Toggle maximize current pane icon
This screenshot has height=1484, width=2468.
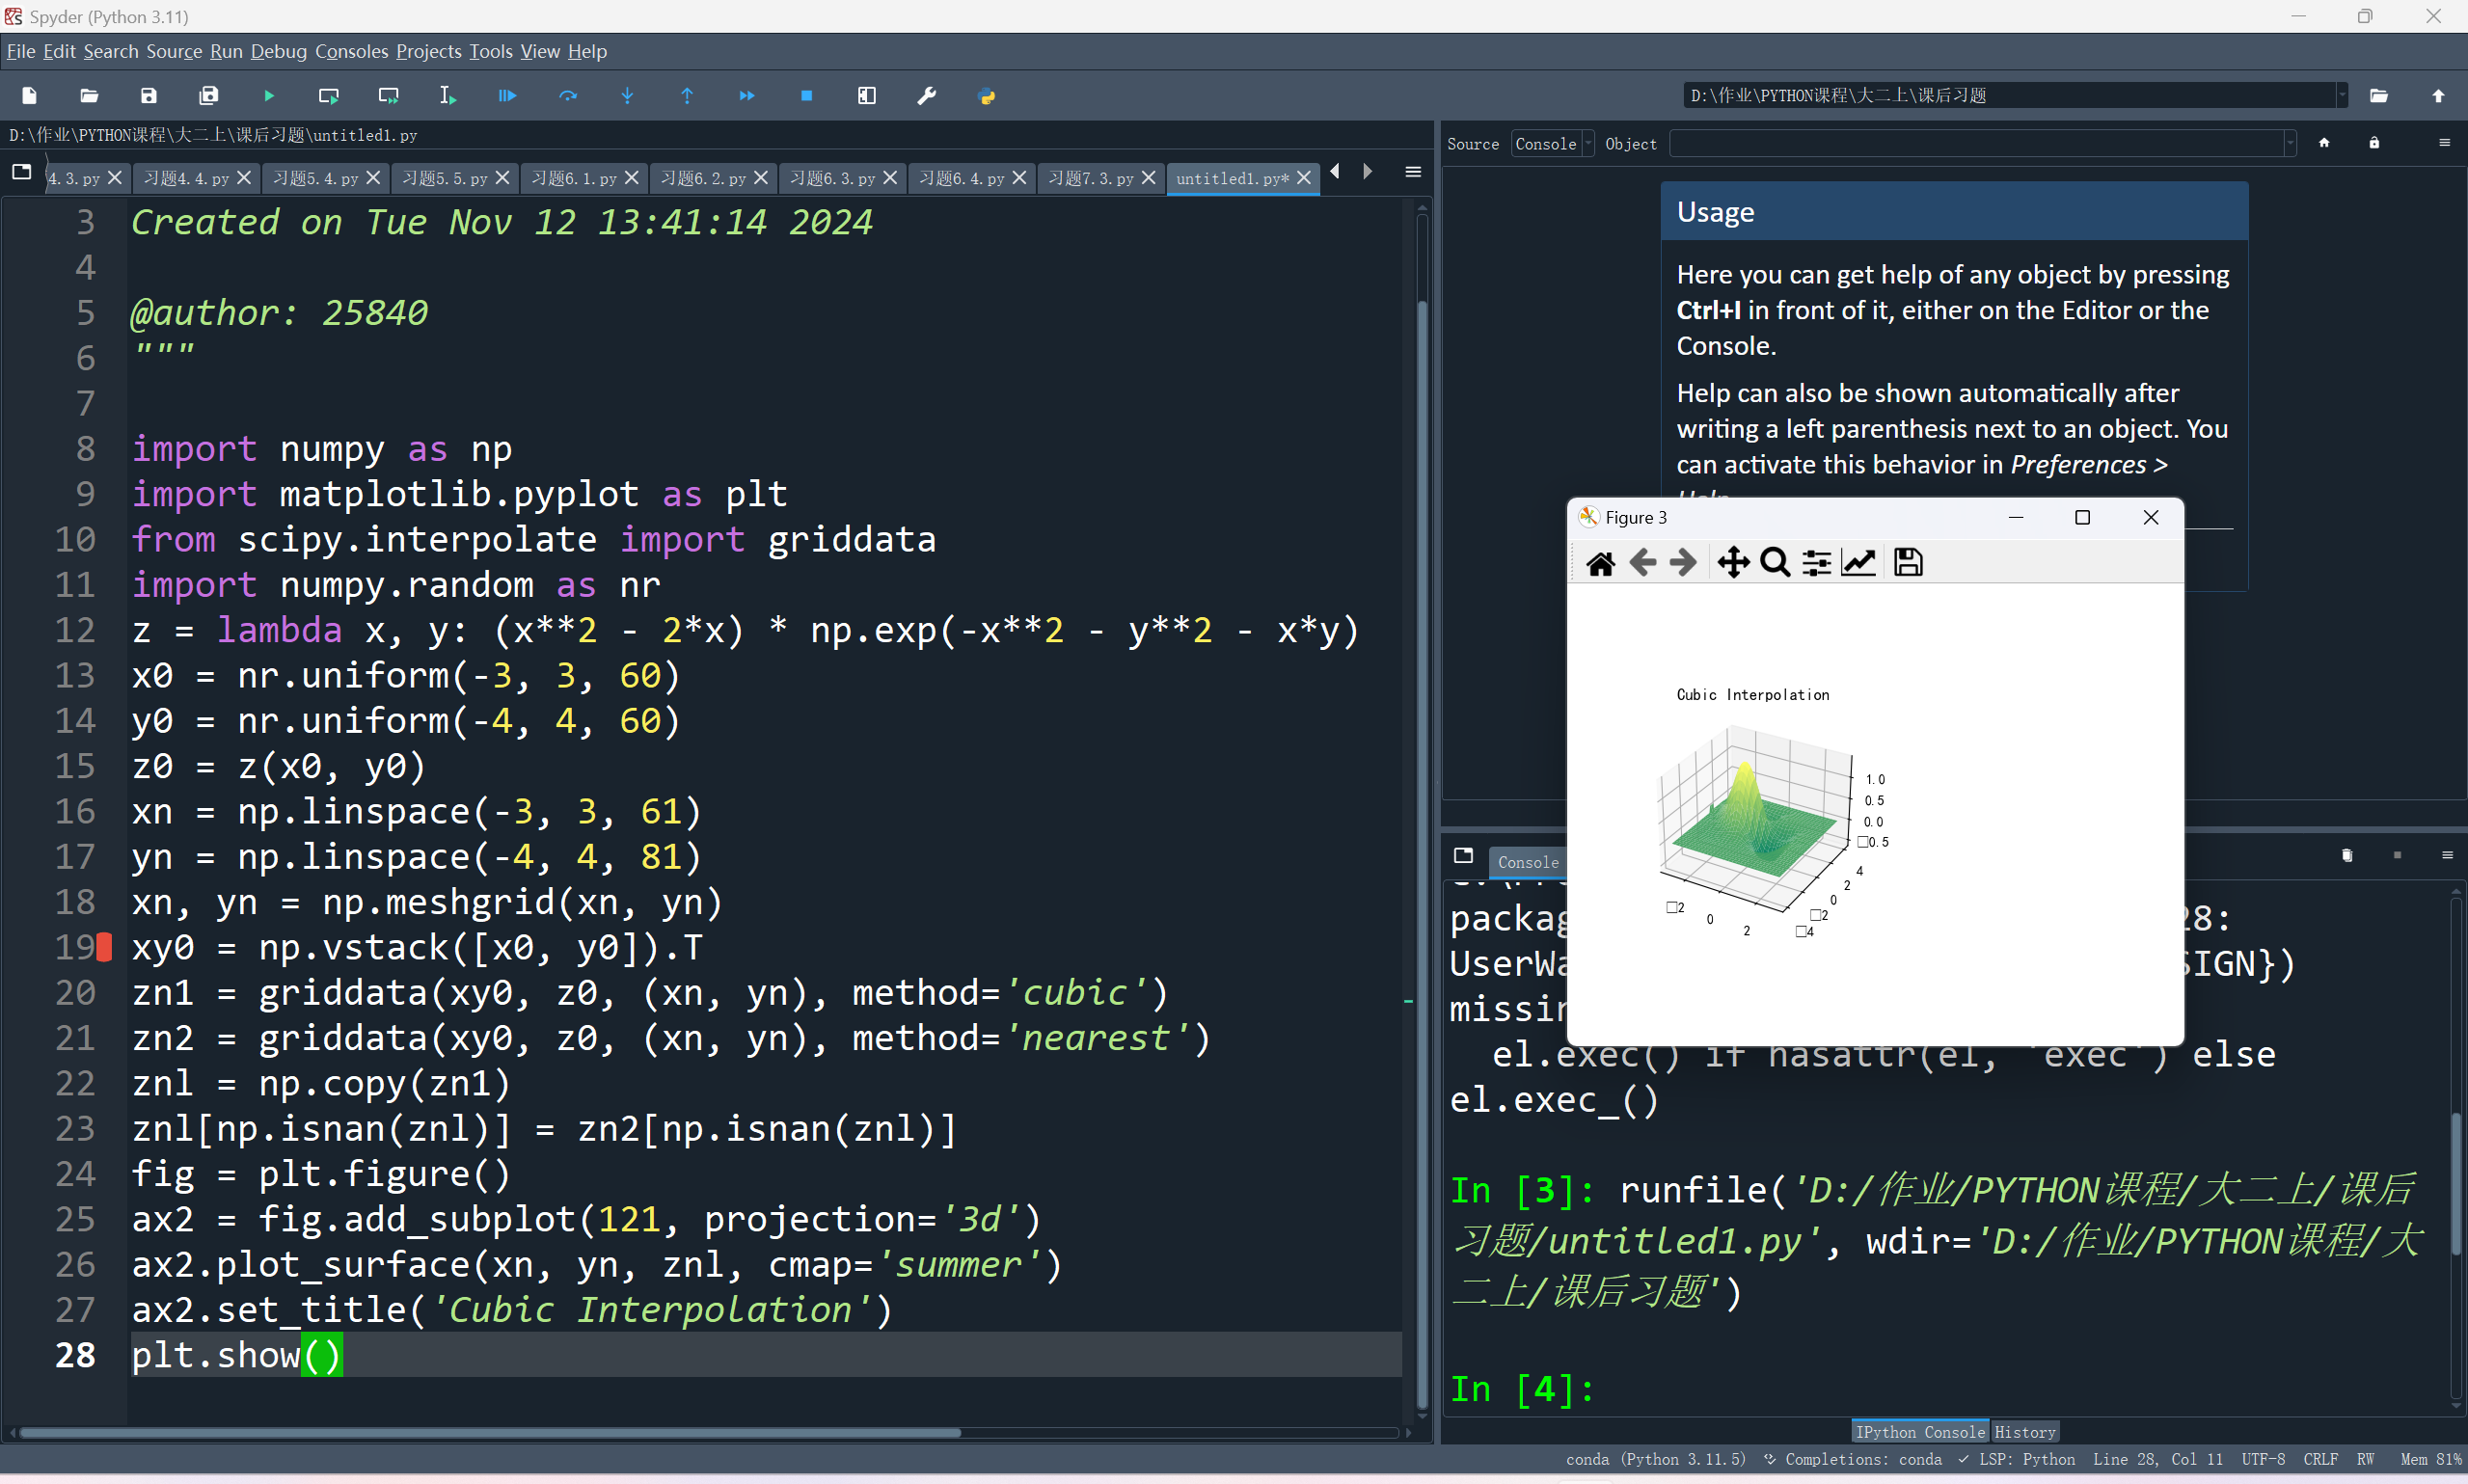(x=866, y=96)
